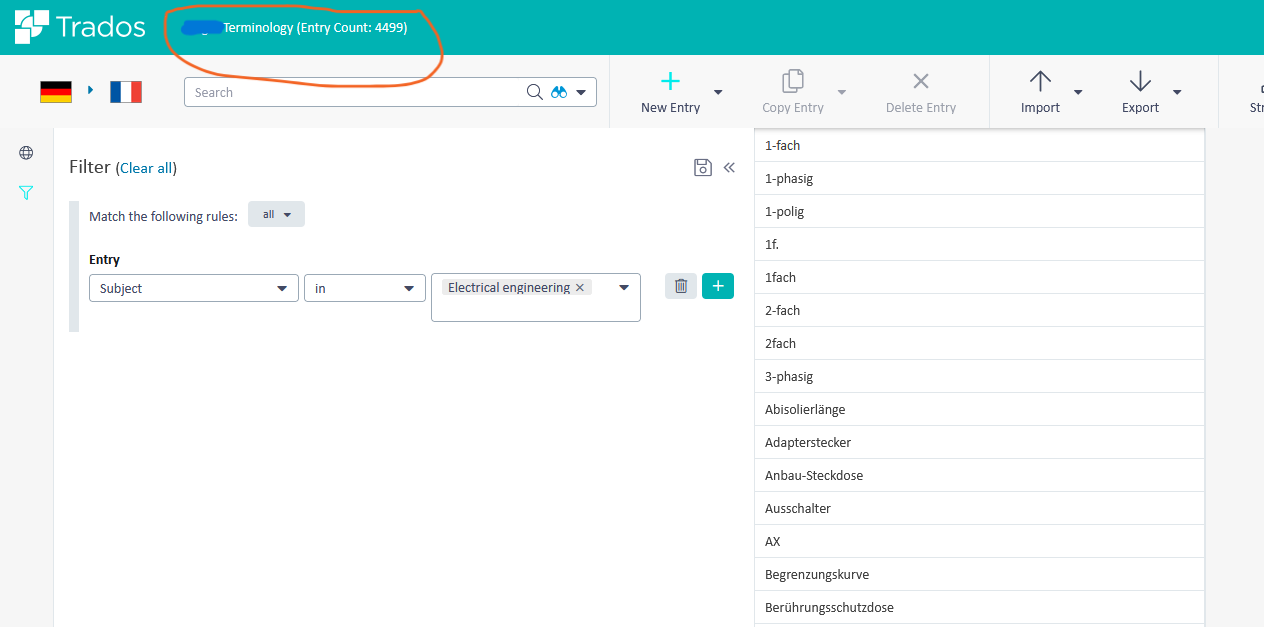Remove Electrical engineering tag with X
Image resolution: width=1264 pixels, height=627 pixels.
pos(580,287)
